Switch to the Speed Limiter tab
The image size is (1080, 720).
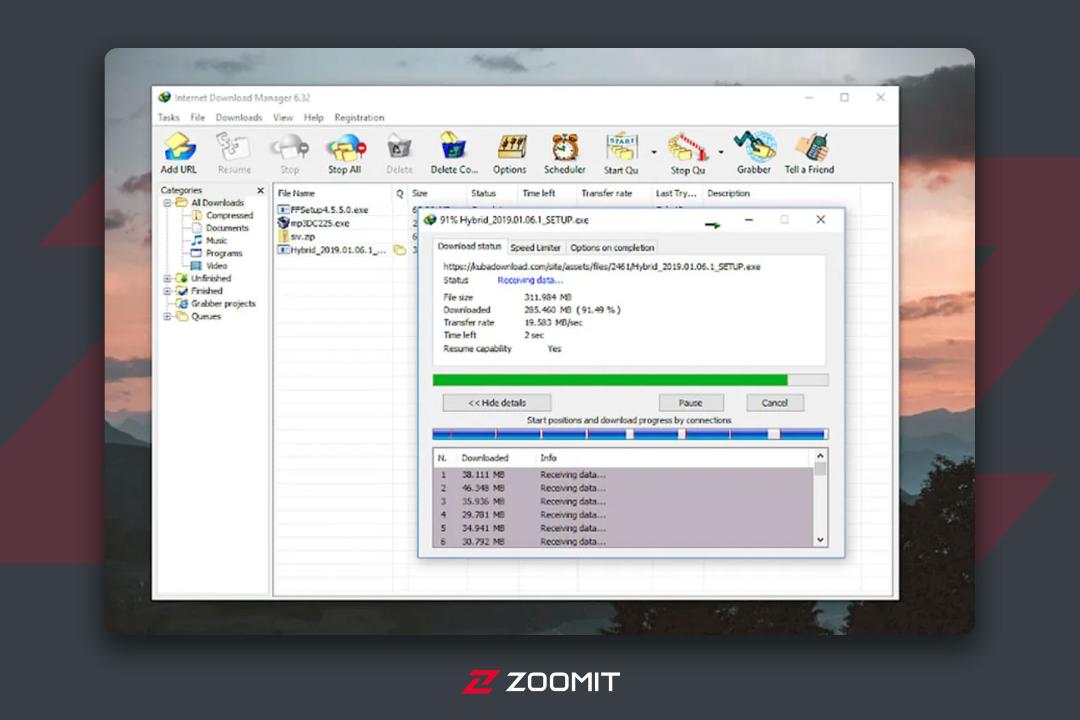535,247
